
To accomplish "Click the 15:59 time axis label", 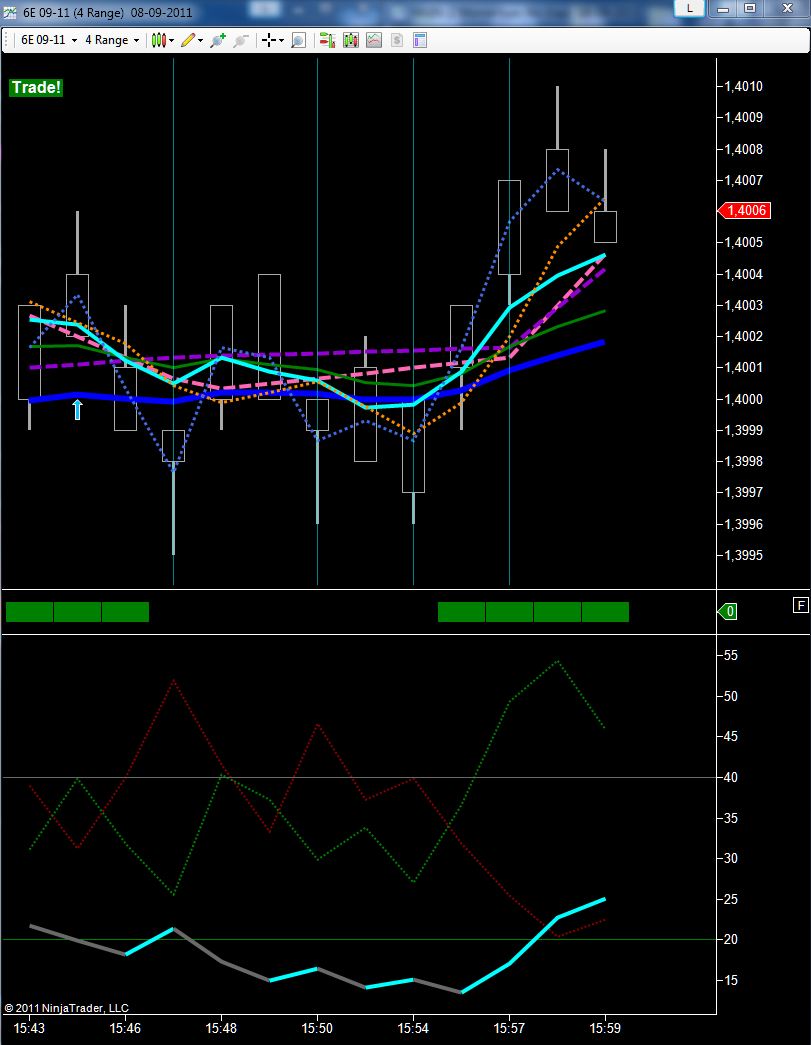I will [605, 1028].
